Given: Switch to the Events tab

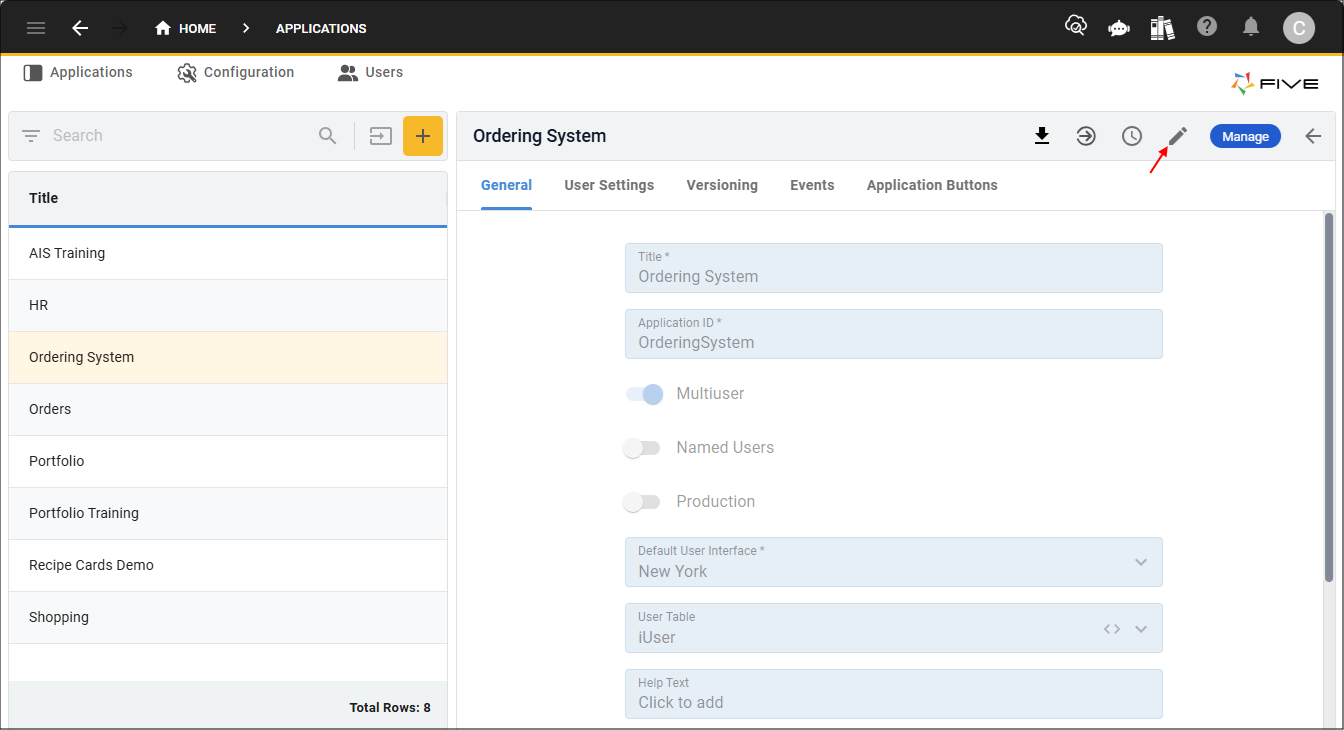Looking at the screenshot, I should pos(812,186).
